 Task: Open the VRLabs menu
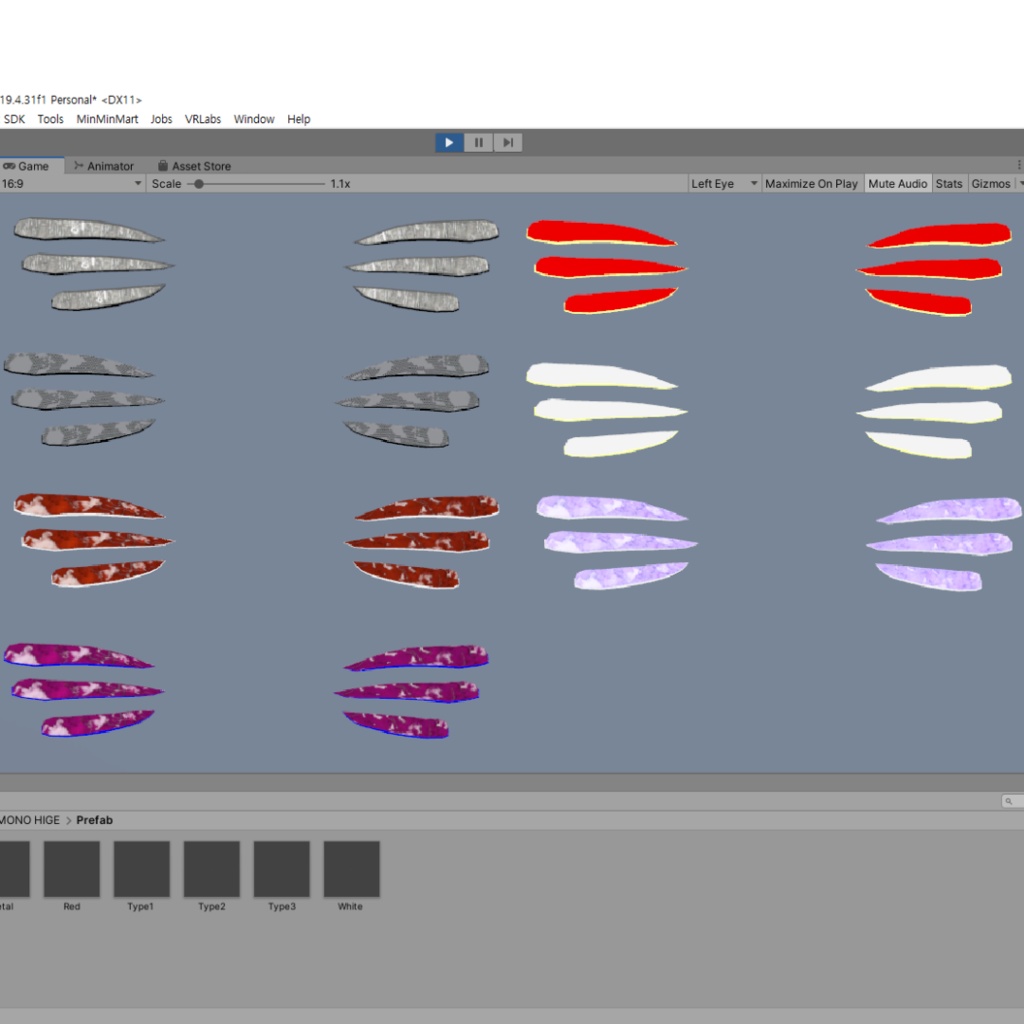click(x=202, y=119)
